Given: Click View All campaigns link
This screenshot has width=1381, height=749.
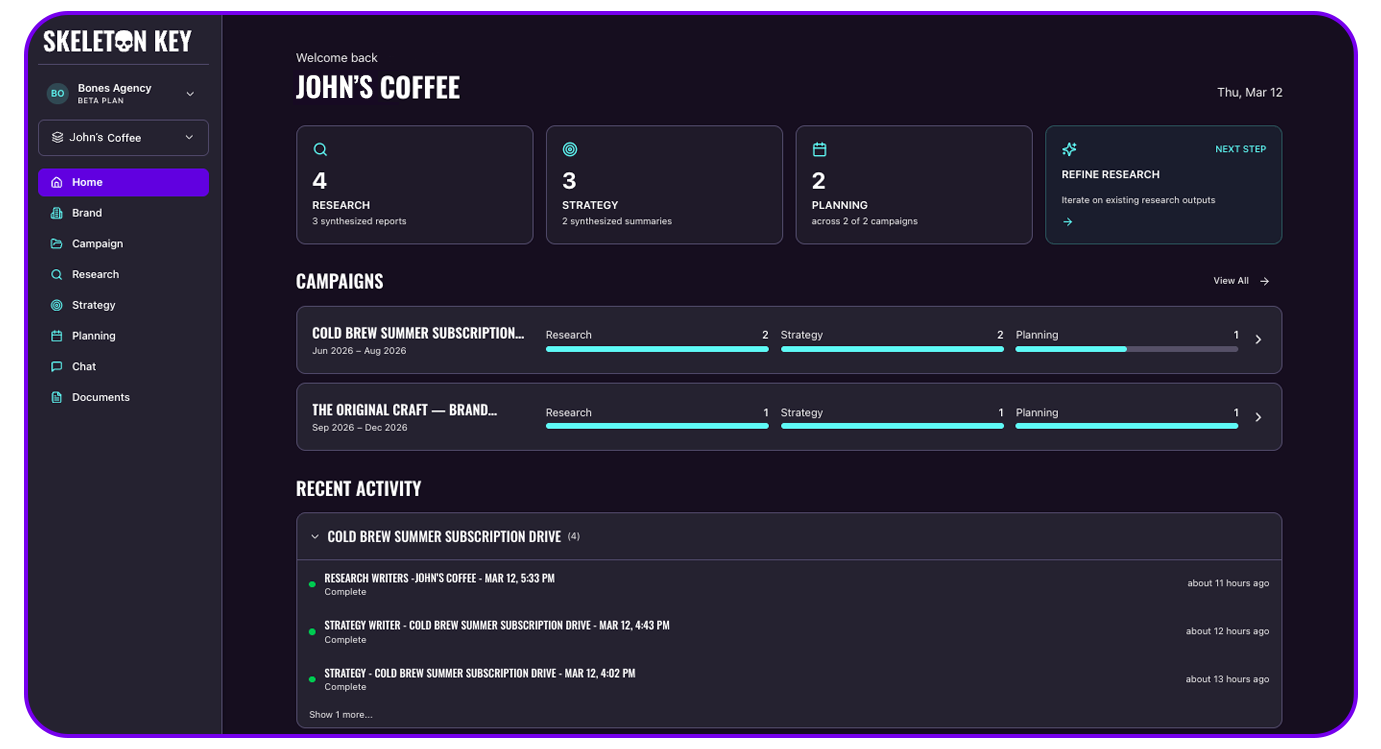Looking at the screenshot, I should pos(1240,281).
